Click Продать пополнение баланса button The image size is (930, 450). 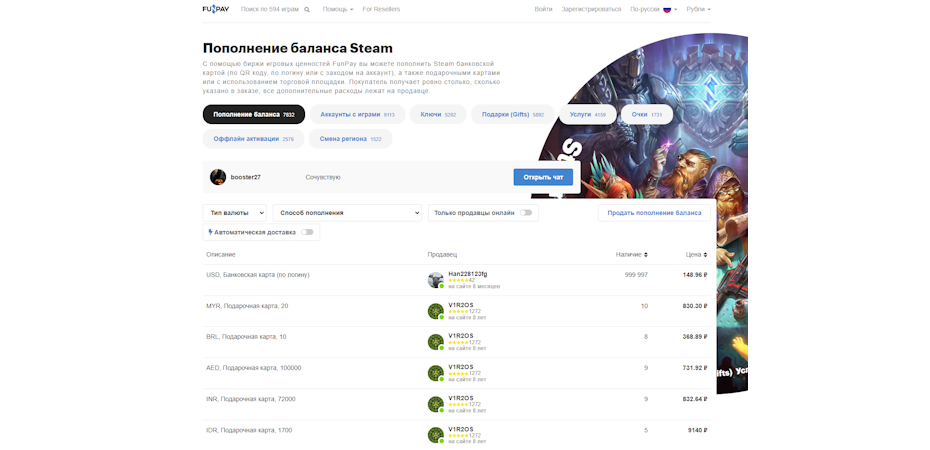[655, 213]
